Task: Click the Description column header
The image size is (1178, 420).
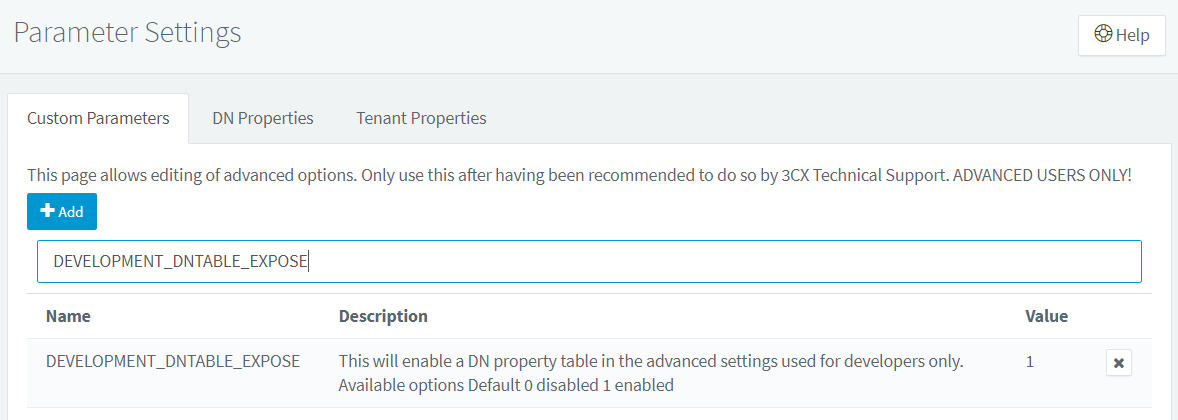Action: pos(383,316)
